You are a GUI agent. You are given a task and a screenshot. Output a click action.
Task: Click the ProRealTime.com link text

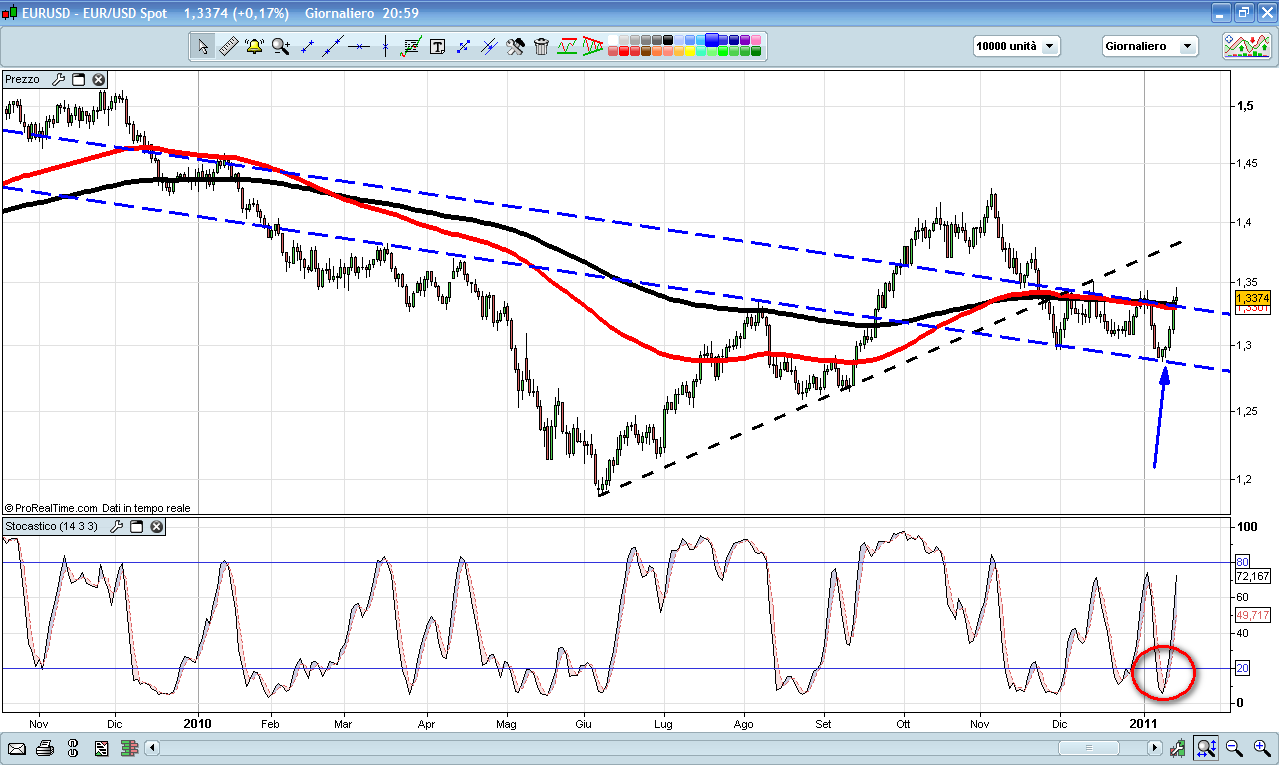57,508
